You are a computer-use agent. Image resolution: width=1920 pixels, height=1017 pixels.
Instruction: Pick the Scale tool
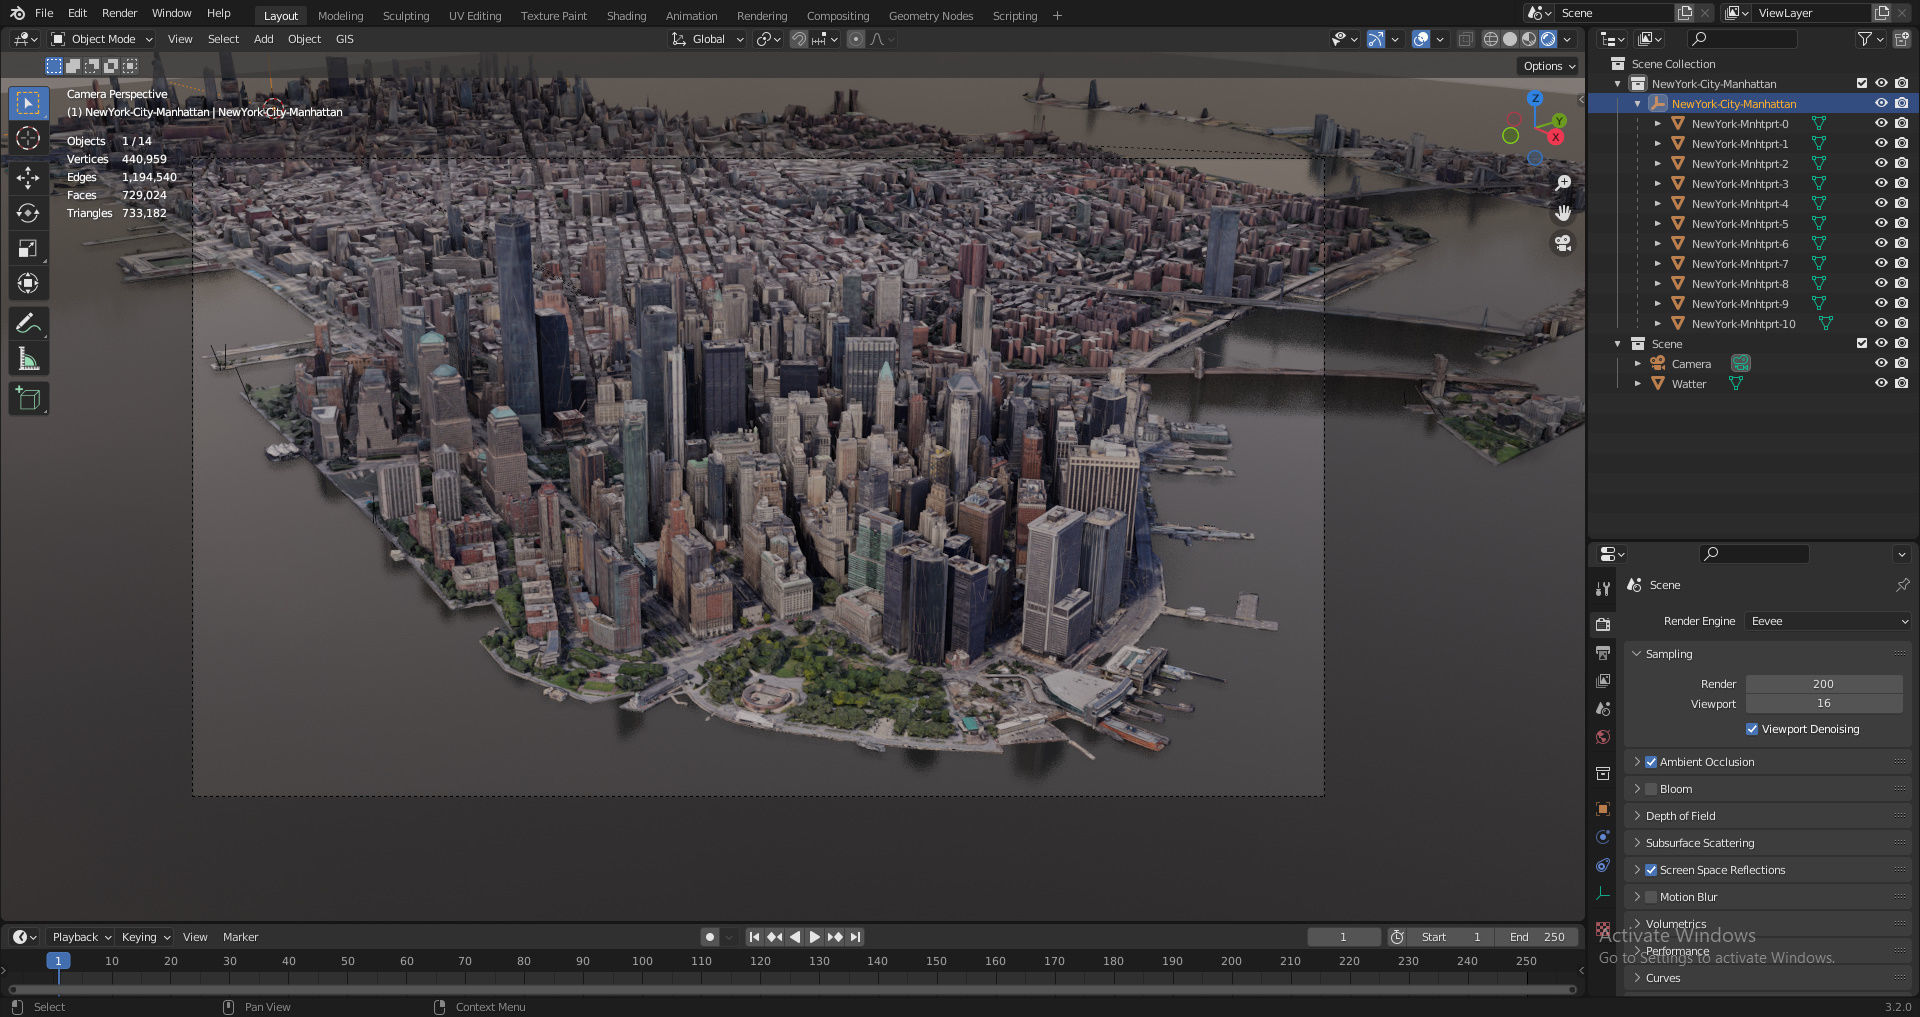(28, 248)
